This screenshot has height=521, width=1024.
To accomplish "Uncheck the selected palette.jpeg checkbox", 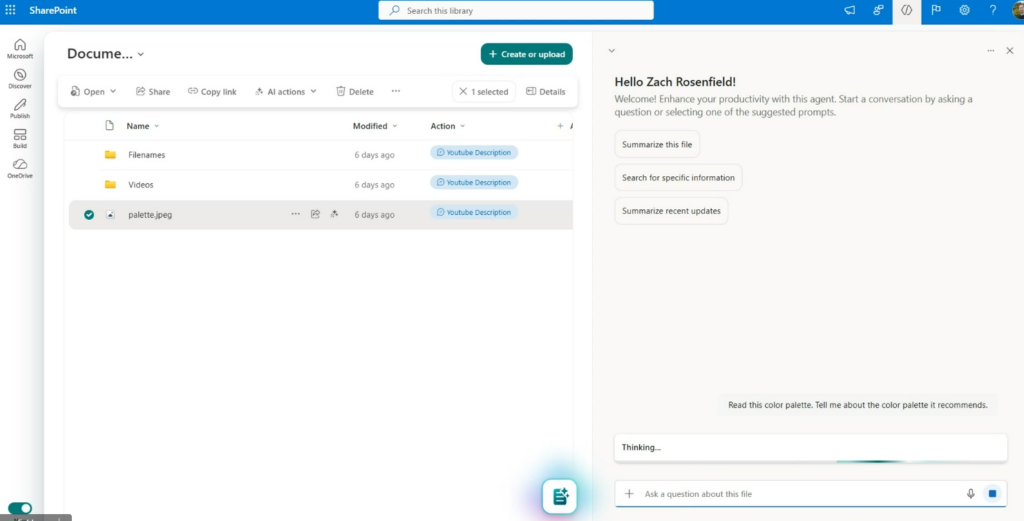I will (89, 214).
